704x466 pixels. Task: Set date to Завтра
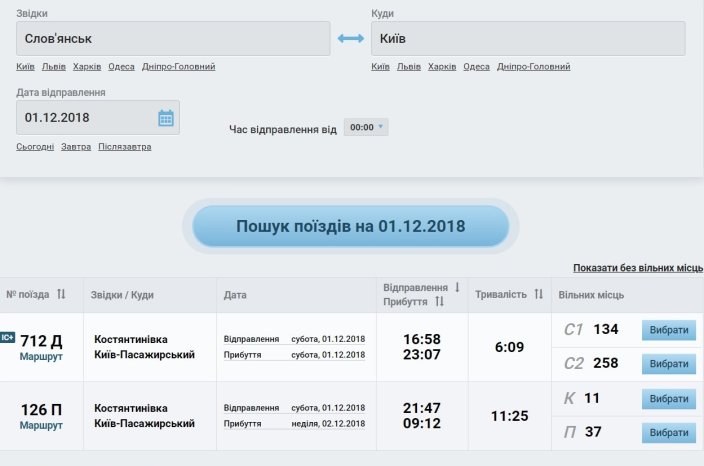76,147
